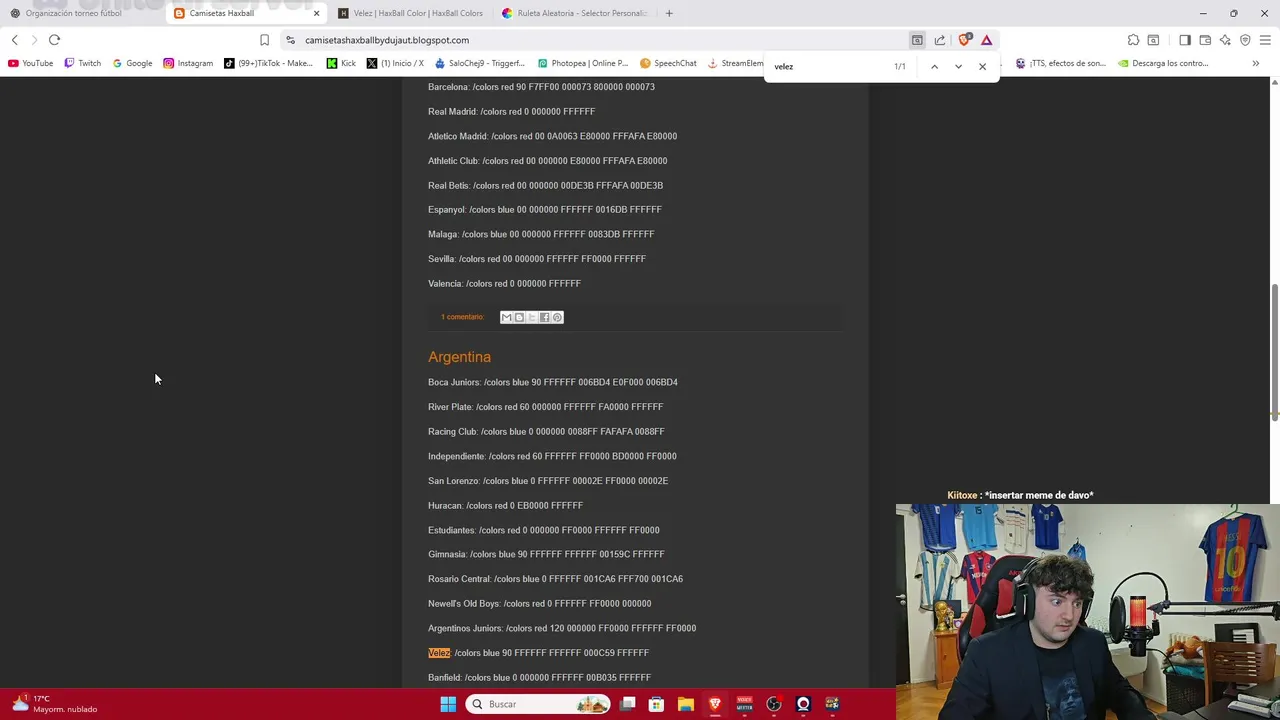Open Task View from the taskbar
Image resolution: width=1280 pixels, height=720 pixels.
[x=627, y=704]
